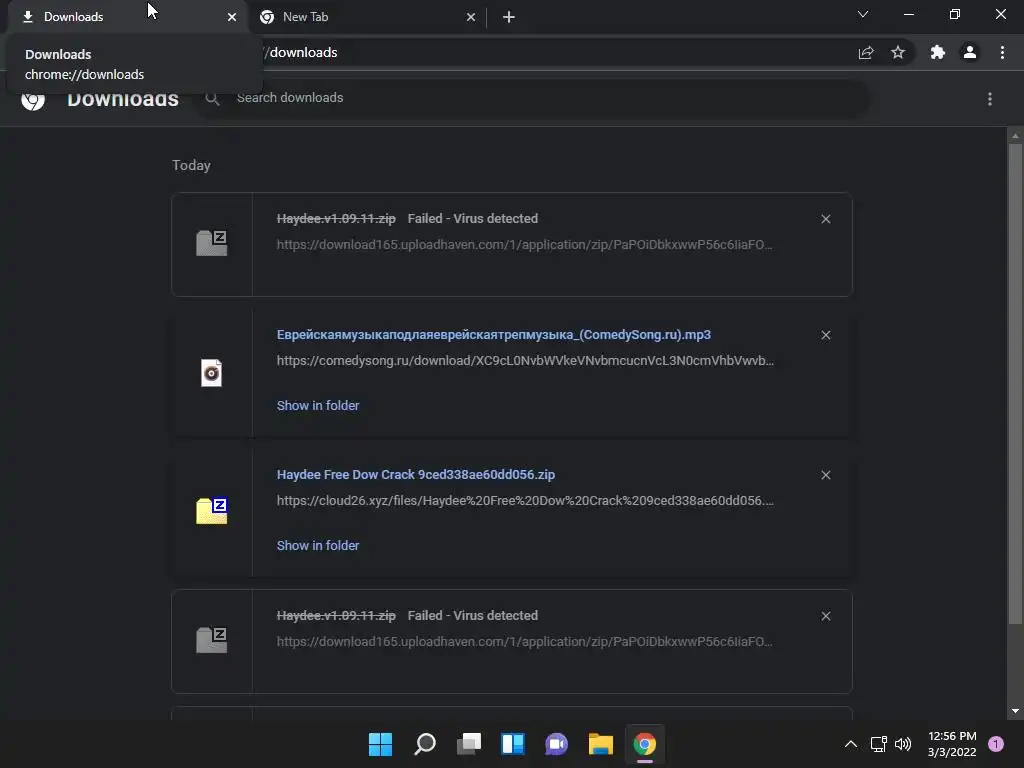Click the Chrome icon on the taskbar
Screen dimensions: 1024x768
point(645,744)
